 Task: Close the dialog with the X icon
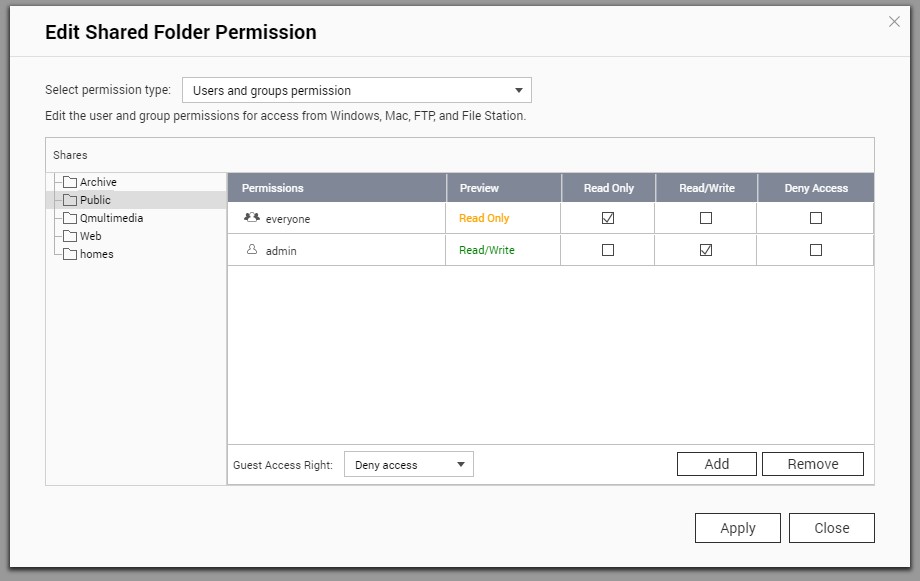[894, 22]
